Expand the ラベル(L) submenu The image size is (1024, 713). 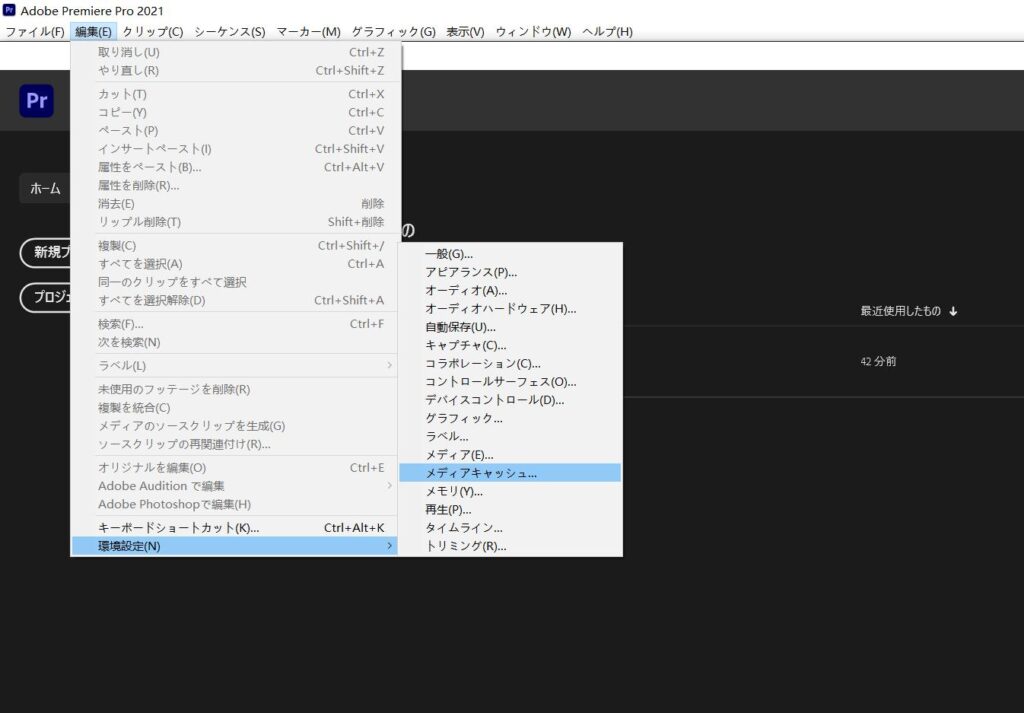(x=390, y=366)
